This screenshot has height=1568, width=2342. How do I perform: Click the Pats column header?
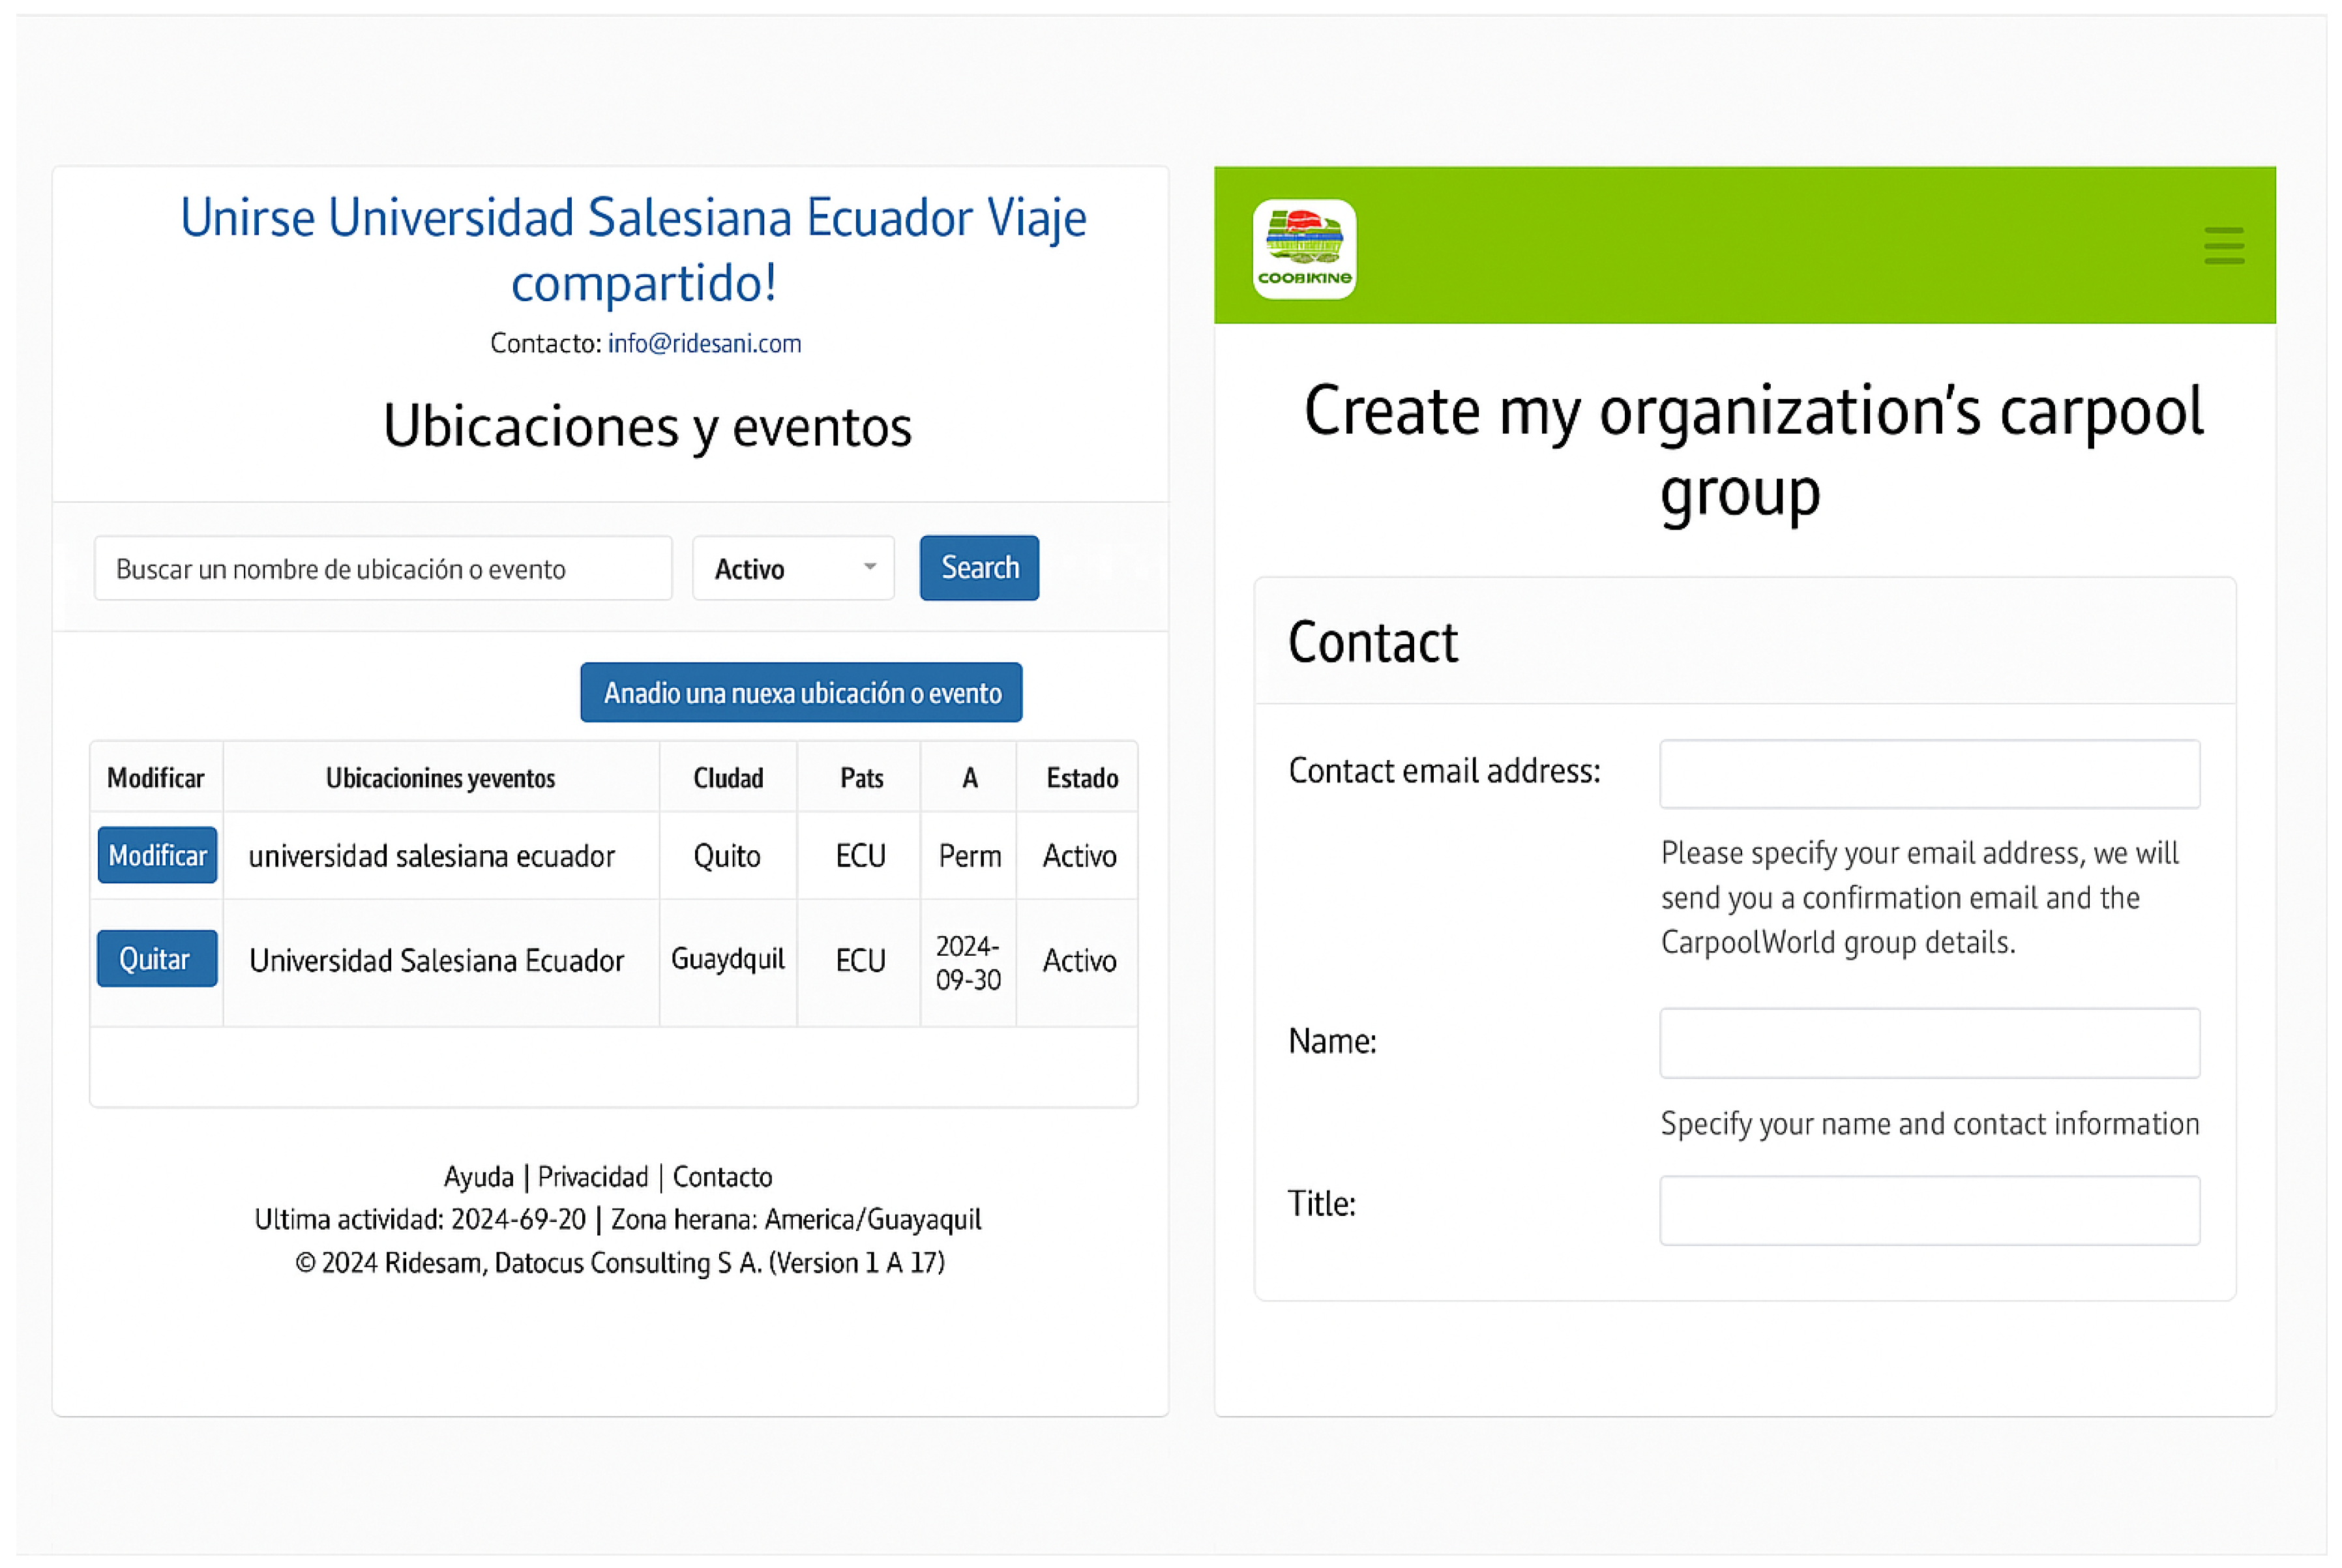(859, 777)
